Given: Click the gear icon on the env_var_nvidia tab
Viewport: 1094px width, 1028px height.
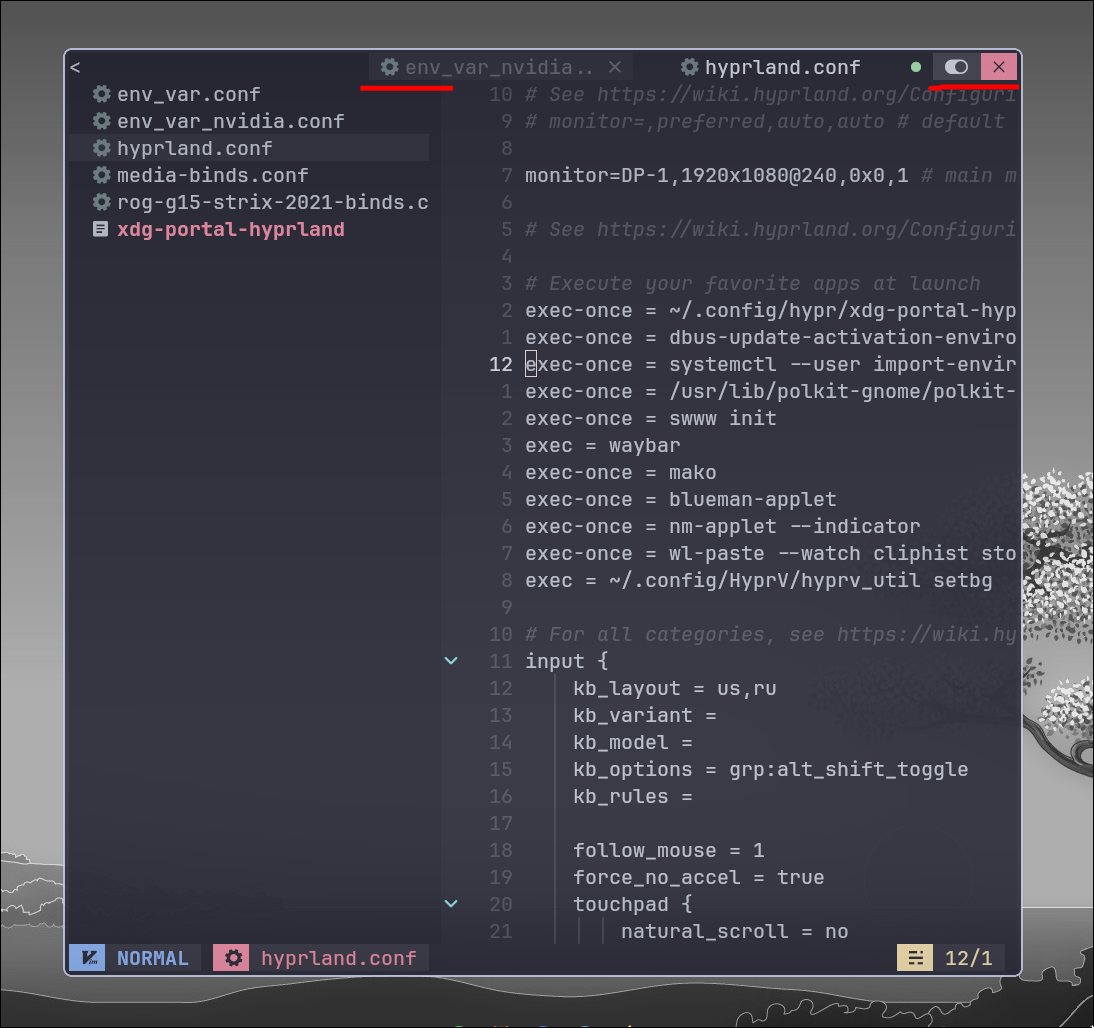Looking at the screenshot, I should pyautogui.click(x=389, y=67).
